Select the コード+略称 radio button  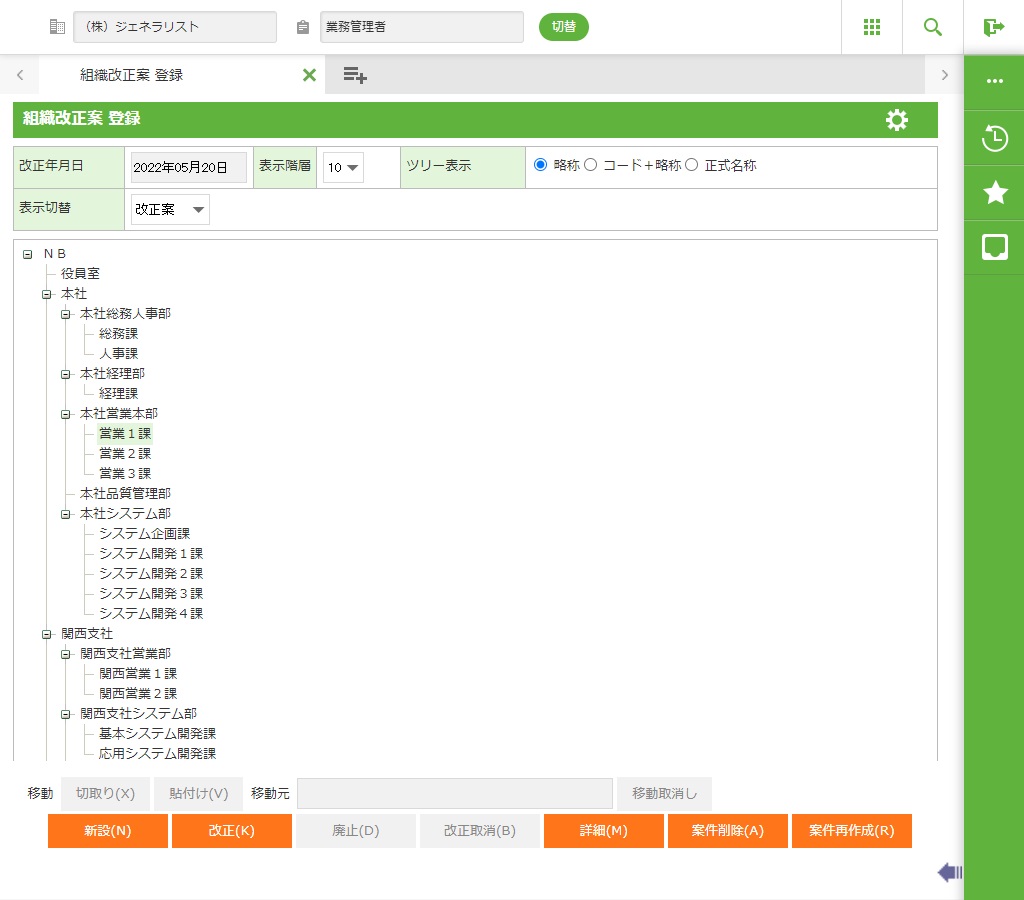[590, 165]
